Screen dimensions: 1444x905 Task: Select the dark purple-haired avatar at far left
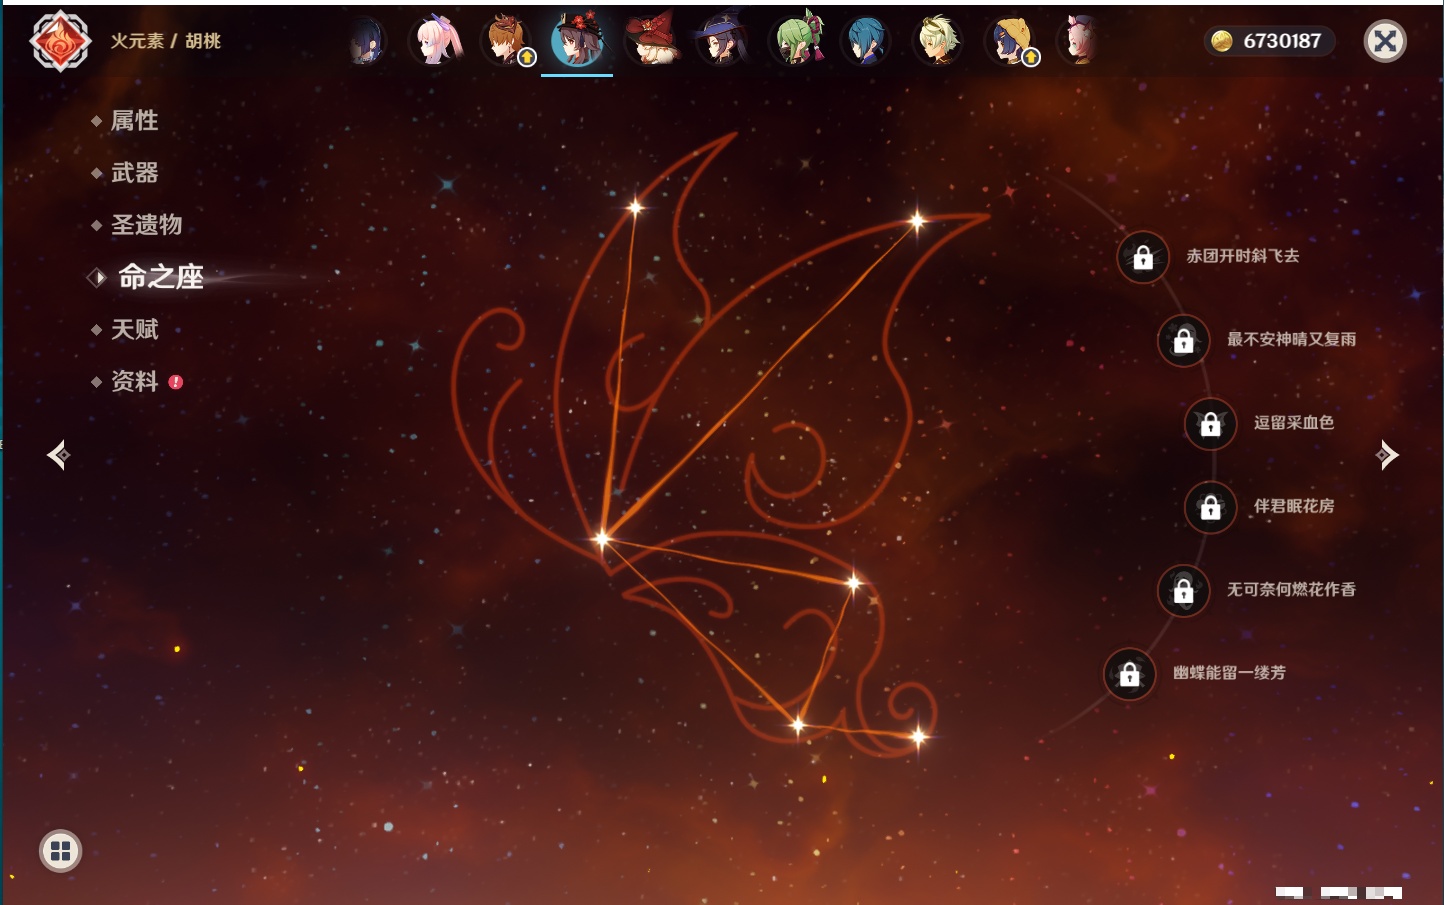(x=367, y=40)
